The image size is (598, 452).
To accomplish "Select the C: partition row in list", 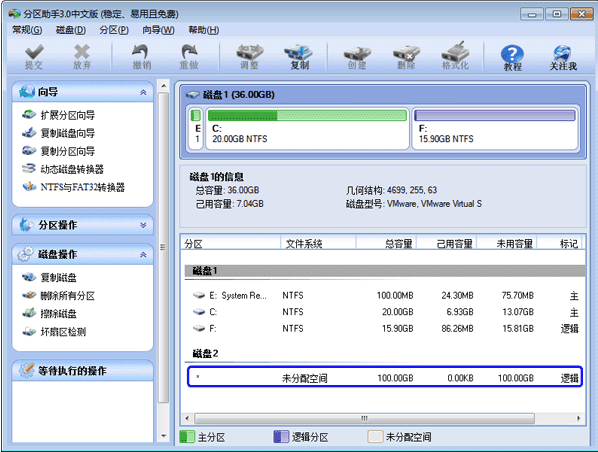I will 384,312.
